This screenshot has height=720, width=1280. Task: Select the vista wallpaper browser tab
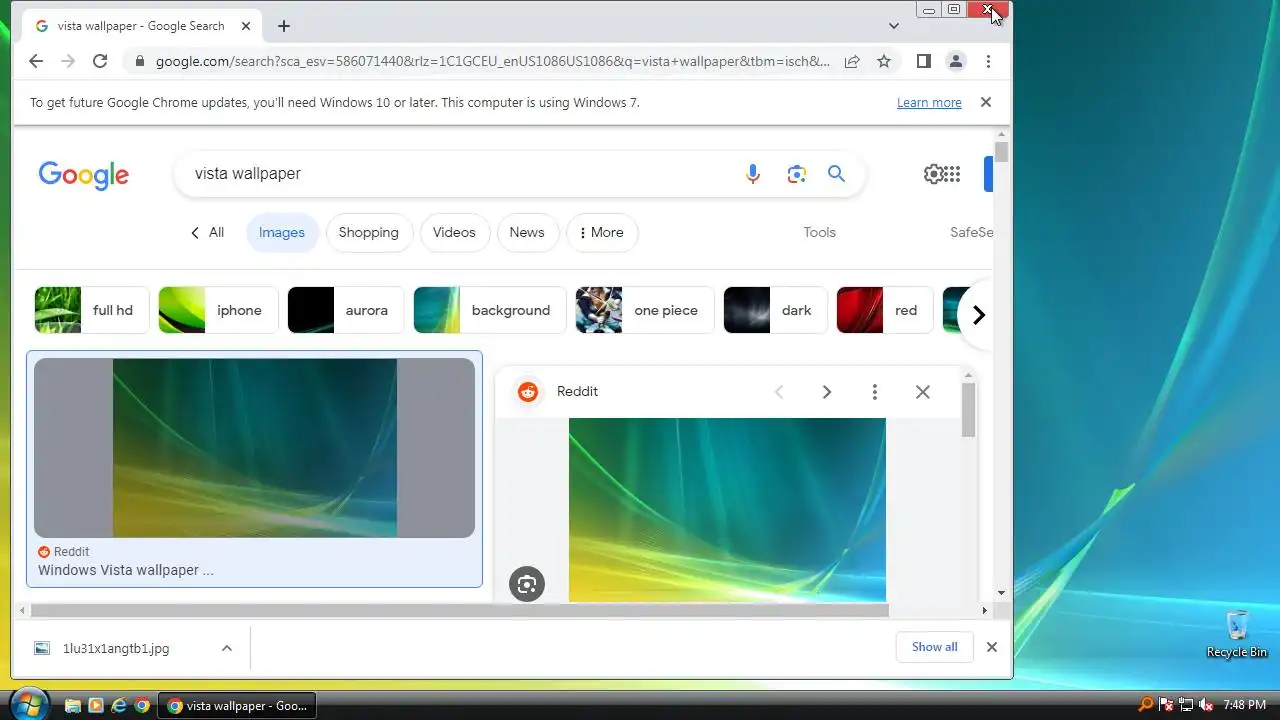(140, 26)
